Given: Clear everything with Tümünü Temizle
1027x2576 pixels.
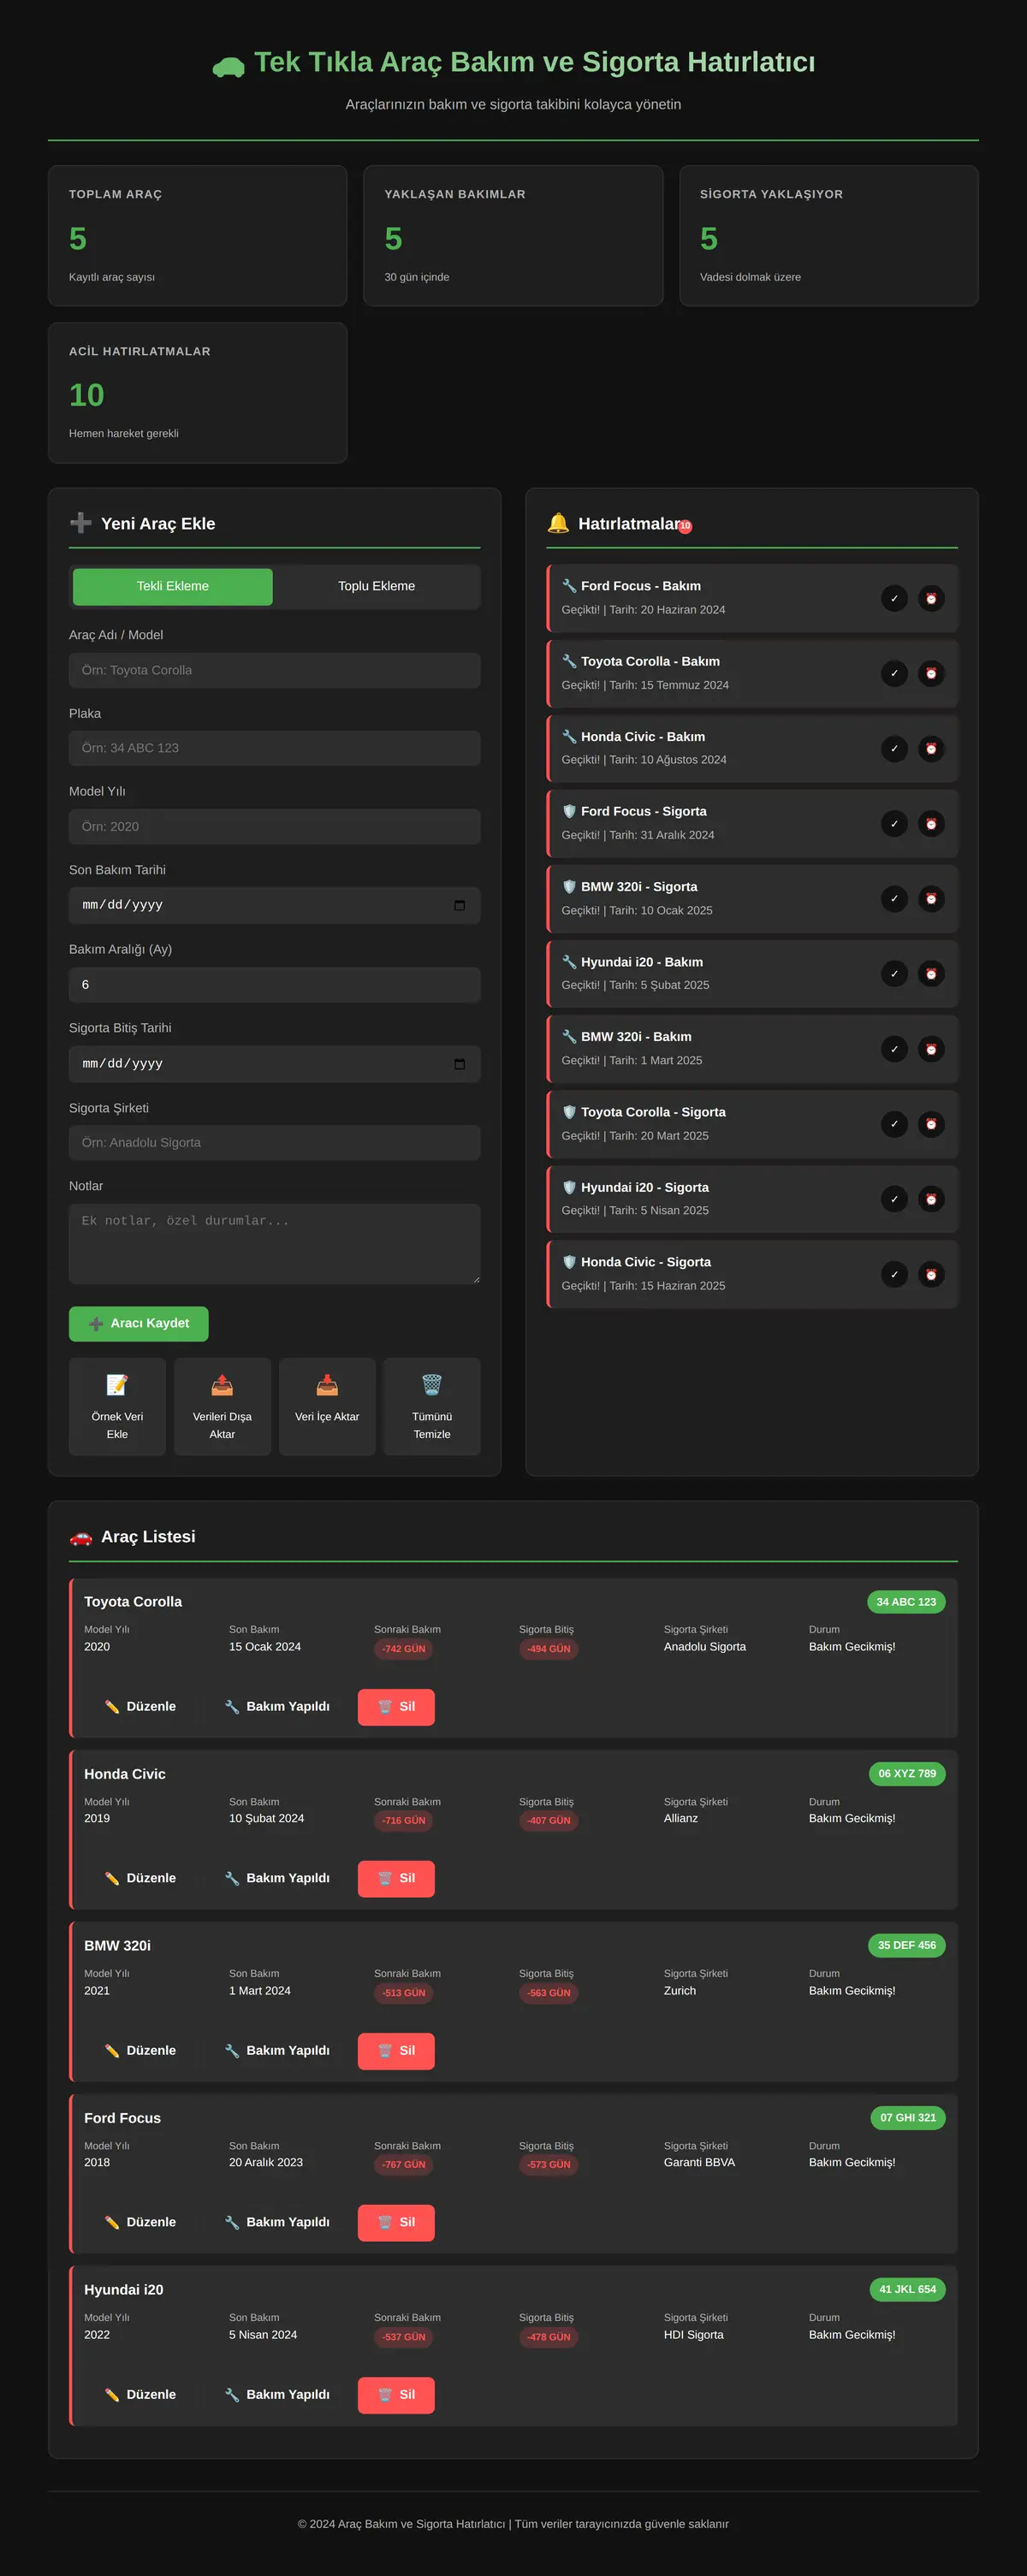Looking at the screenshot, I should click(x=432, y=1406).
